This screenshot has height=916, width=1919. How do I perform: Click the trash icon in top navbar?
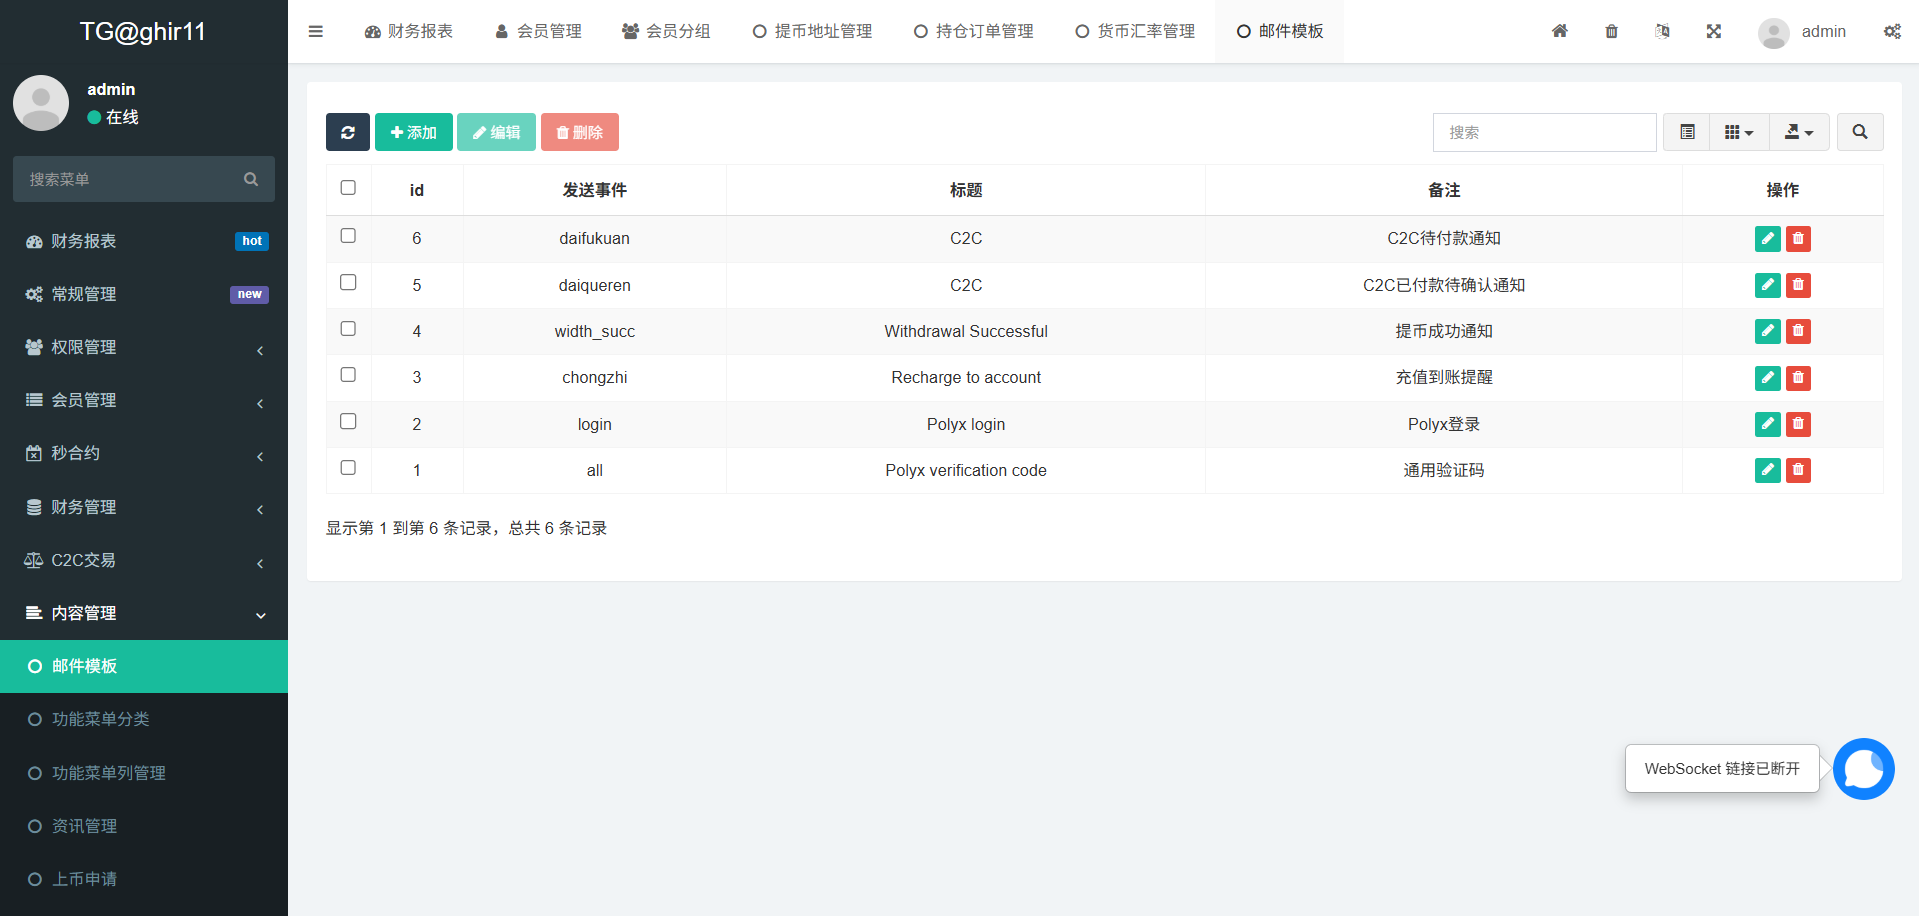pos(1611,31)
